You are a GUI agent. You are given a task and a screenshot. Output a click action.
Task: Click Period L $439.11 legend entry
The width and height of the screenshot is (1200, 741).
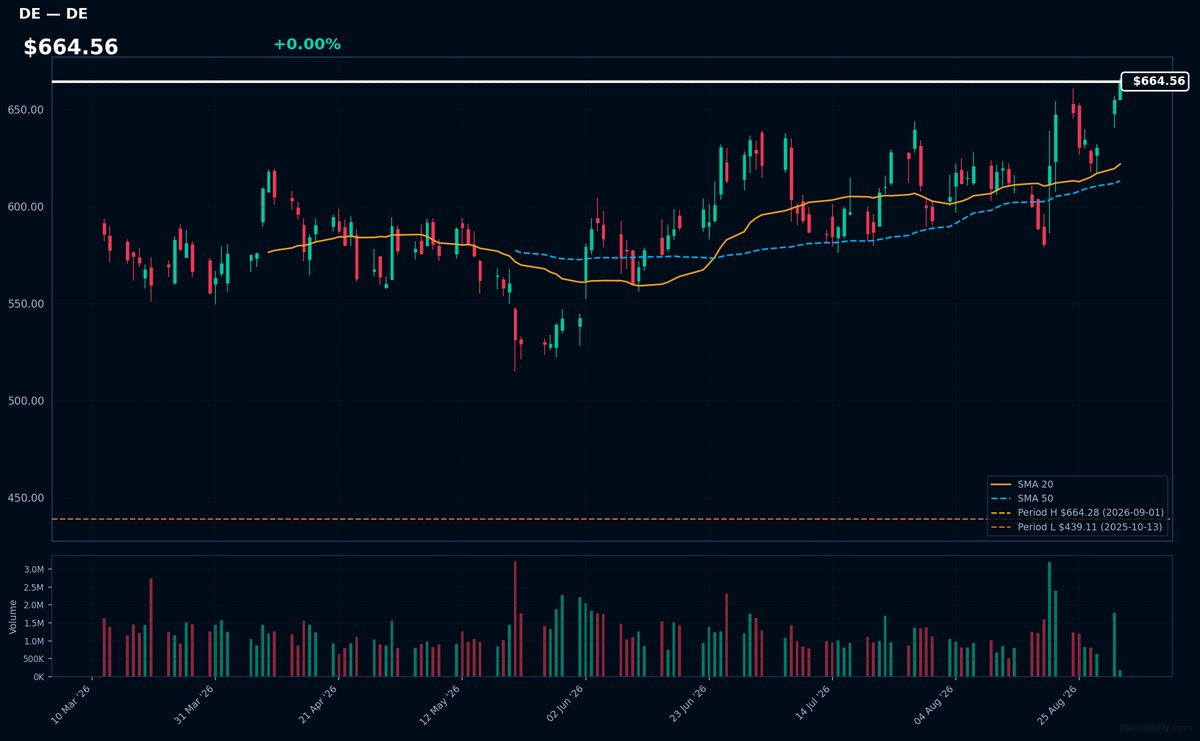click(x=1077, y=526)
